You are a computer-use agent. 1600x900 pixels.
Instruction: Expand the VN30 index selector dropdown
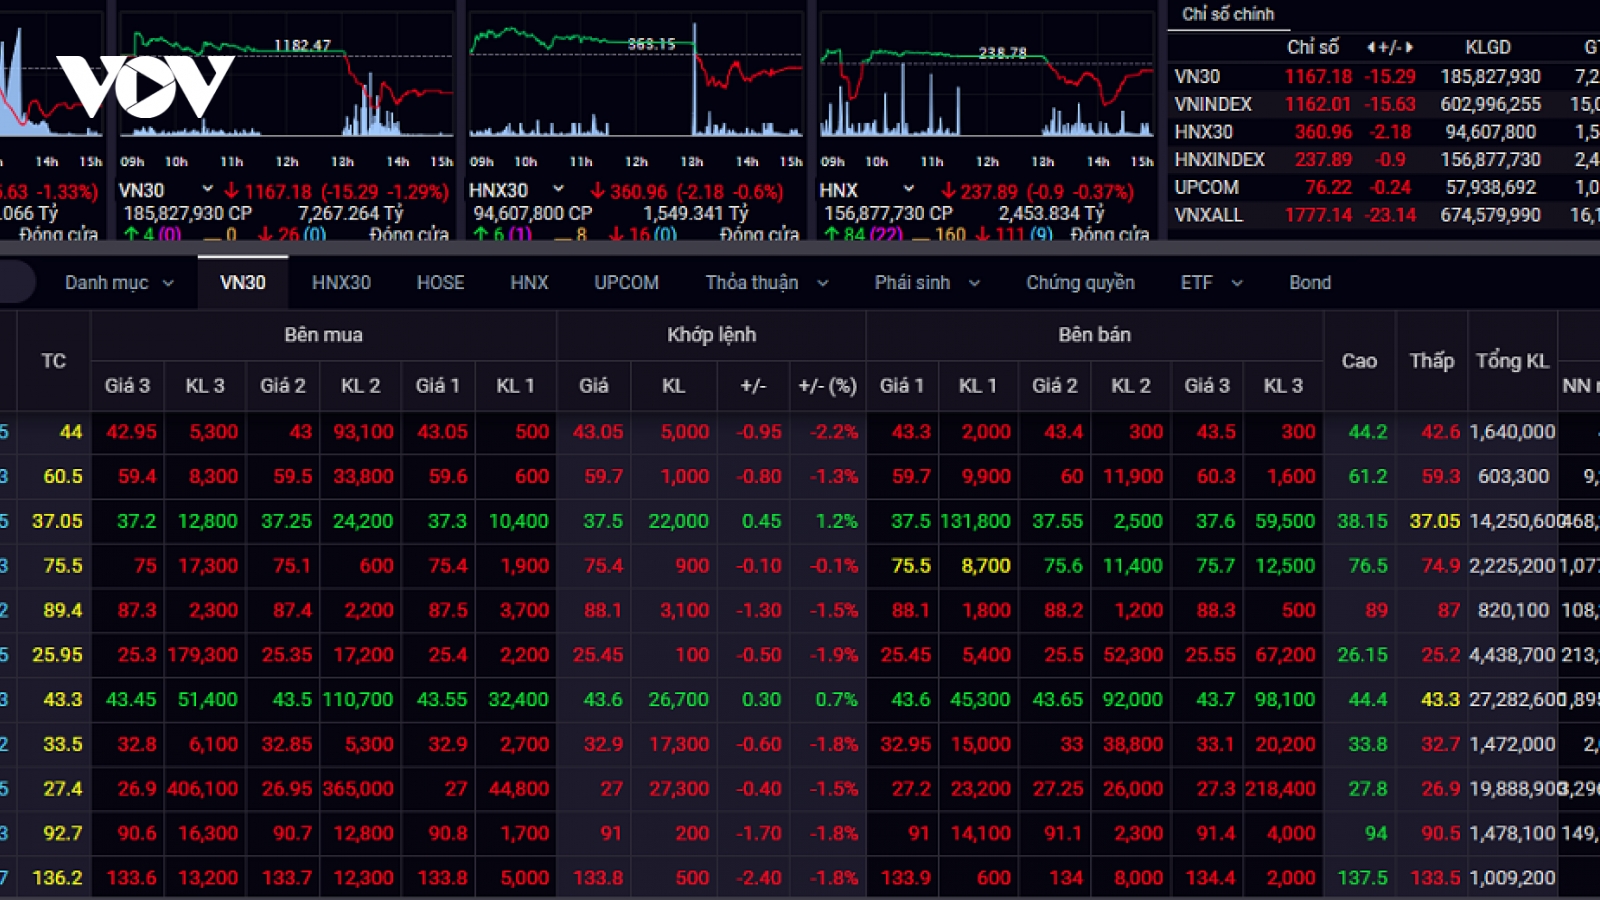[x=207, y=188]
